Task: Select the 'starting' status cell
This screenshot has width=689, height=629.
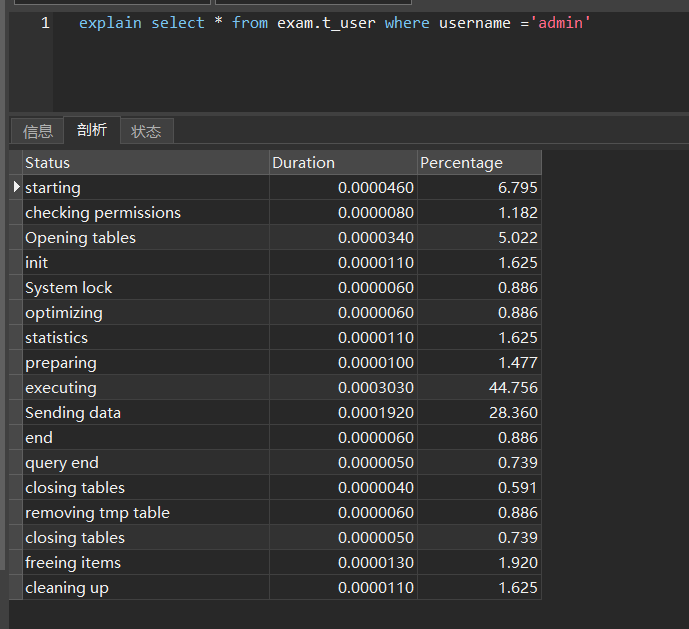Action: [x=145, y=188]
